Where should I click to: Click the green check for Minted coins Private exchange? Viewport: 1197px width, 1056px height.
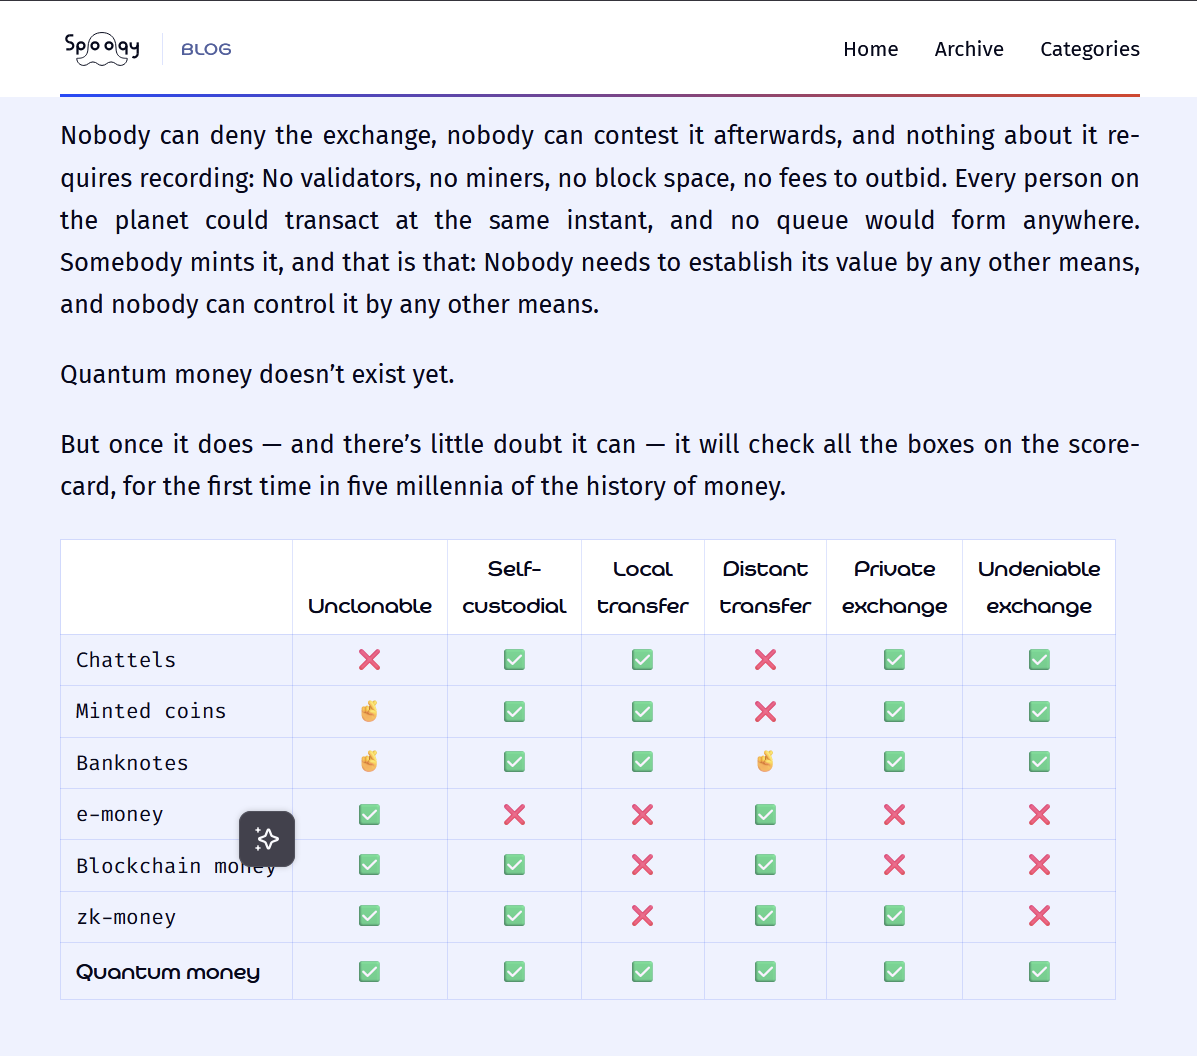pyautogui.click(x=894, y=712)
